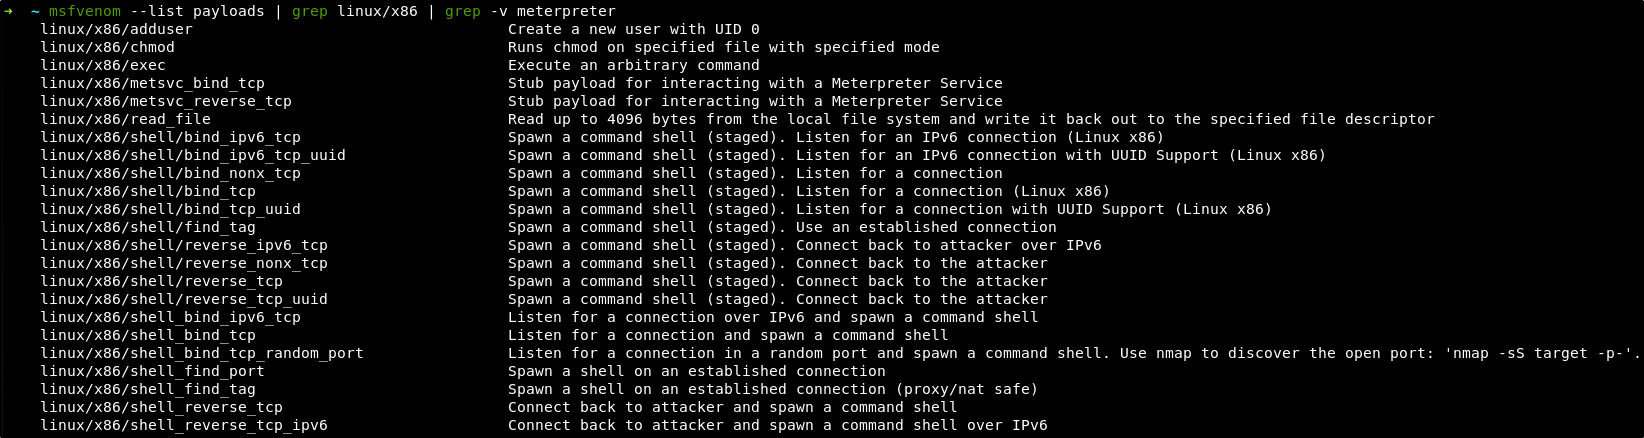The height and width of the screenshot is (438, 1644).
Task: Select the linux/x86/shell/reverse_tcp_uuid entry
Action: click(x=184, y=299)
